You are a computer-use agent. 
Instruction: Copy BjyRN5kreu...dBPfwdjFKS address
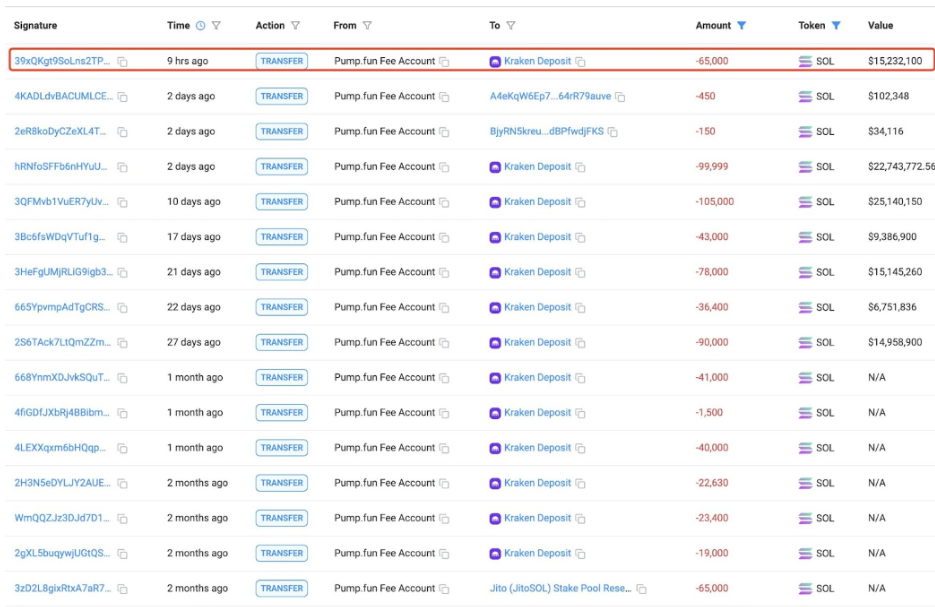click(x=612, y=132)
